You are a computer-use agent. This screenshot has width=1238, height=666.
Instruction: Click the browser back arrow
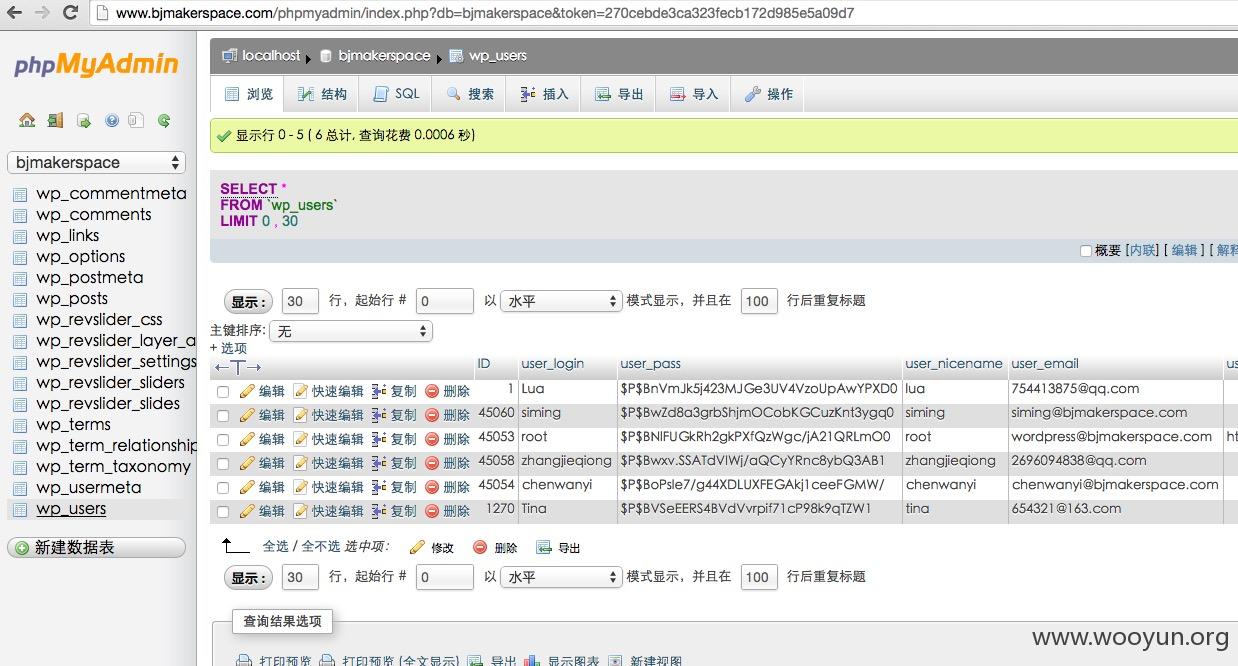click(14, 13)
